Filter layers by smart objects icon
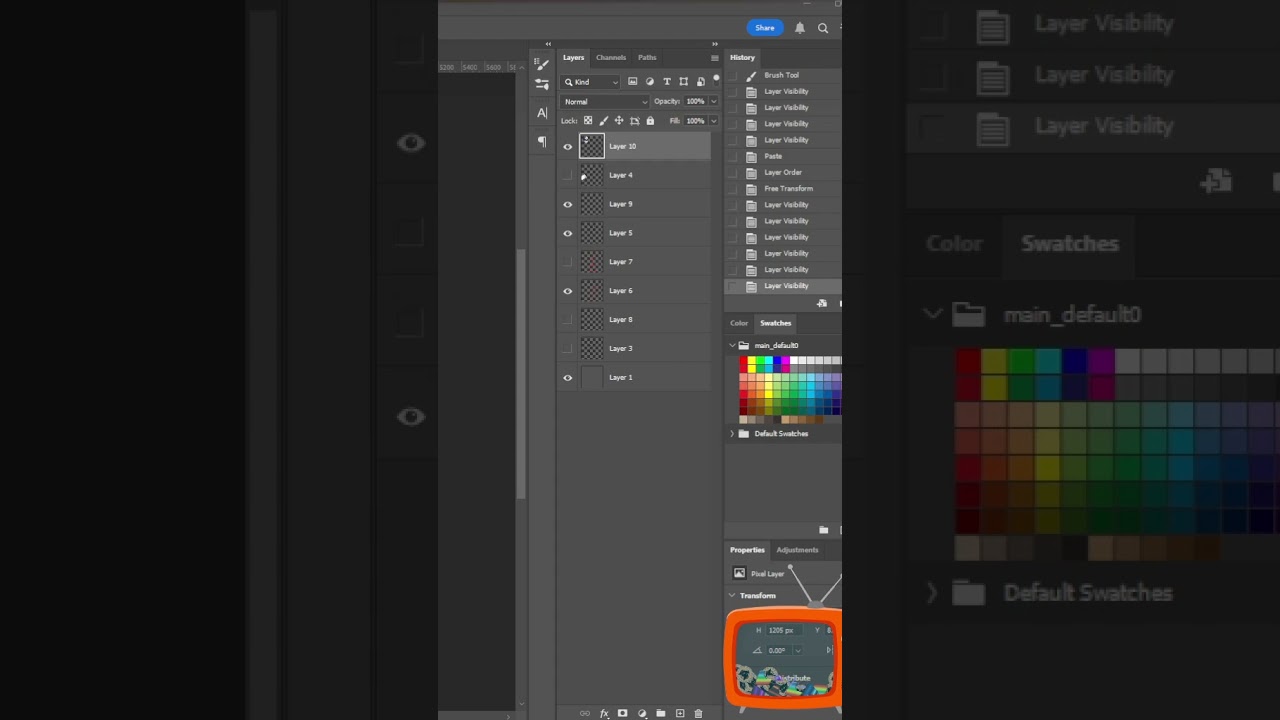 [x=700, y=82]
